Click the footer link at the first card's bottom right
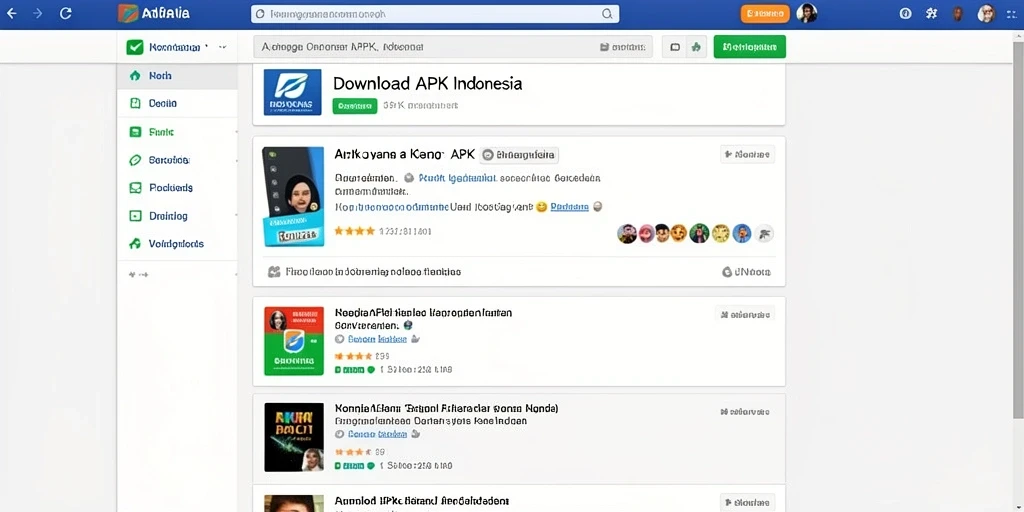 (746, 272)
